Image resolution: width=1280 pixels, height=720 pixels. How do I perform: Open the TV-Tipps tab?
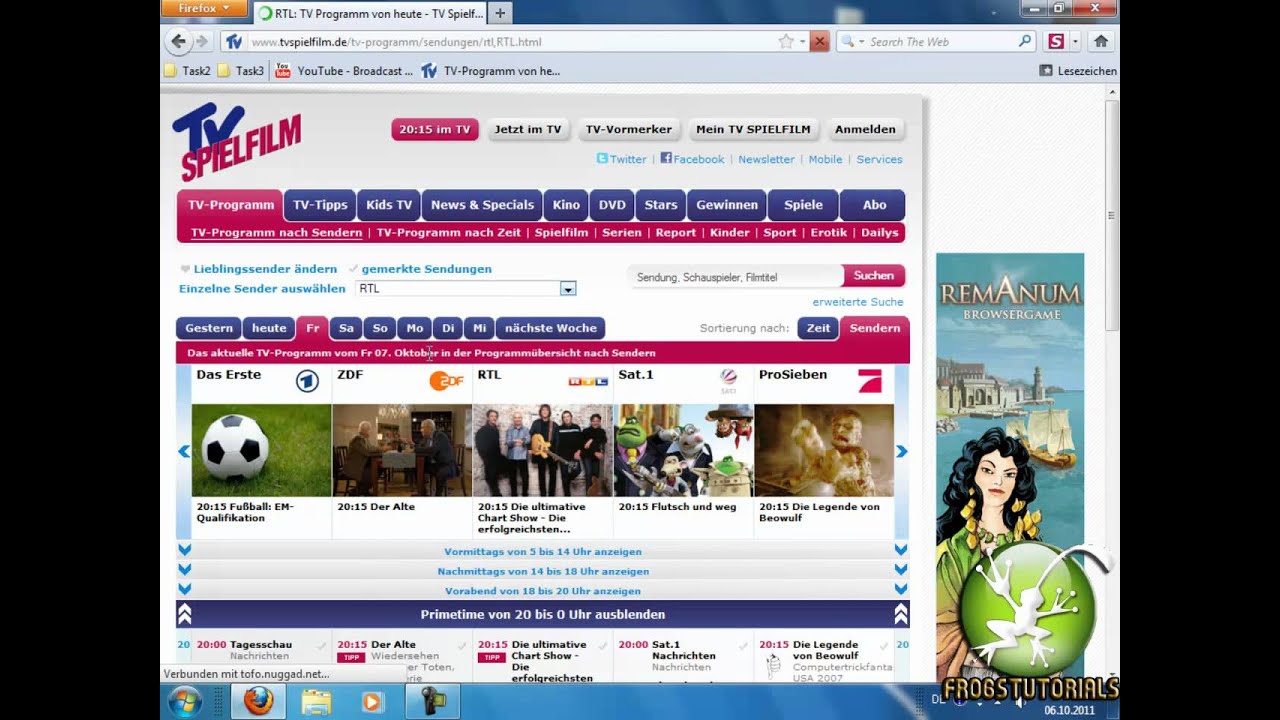coord(320,205)
